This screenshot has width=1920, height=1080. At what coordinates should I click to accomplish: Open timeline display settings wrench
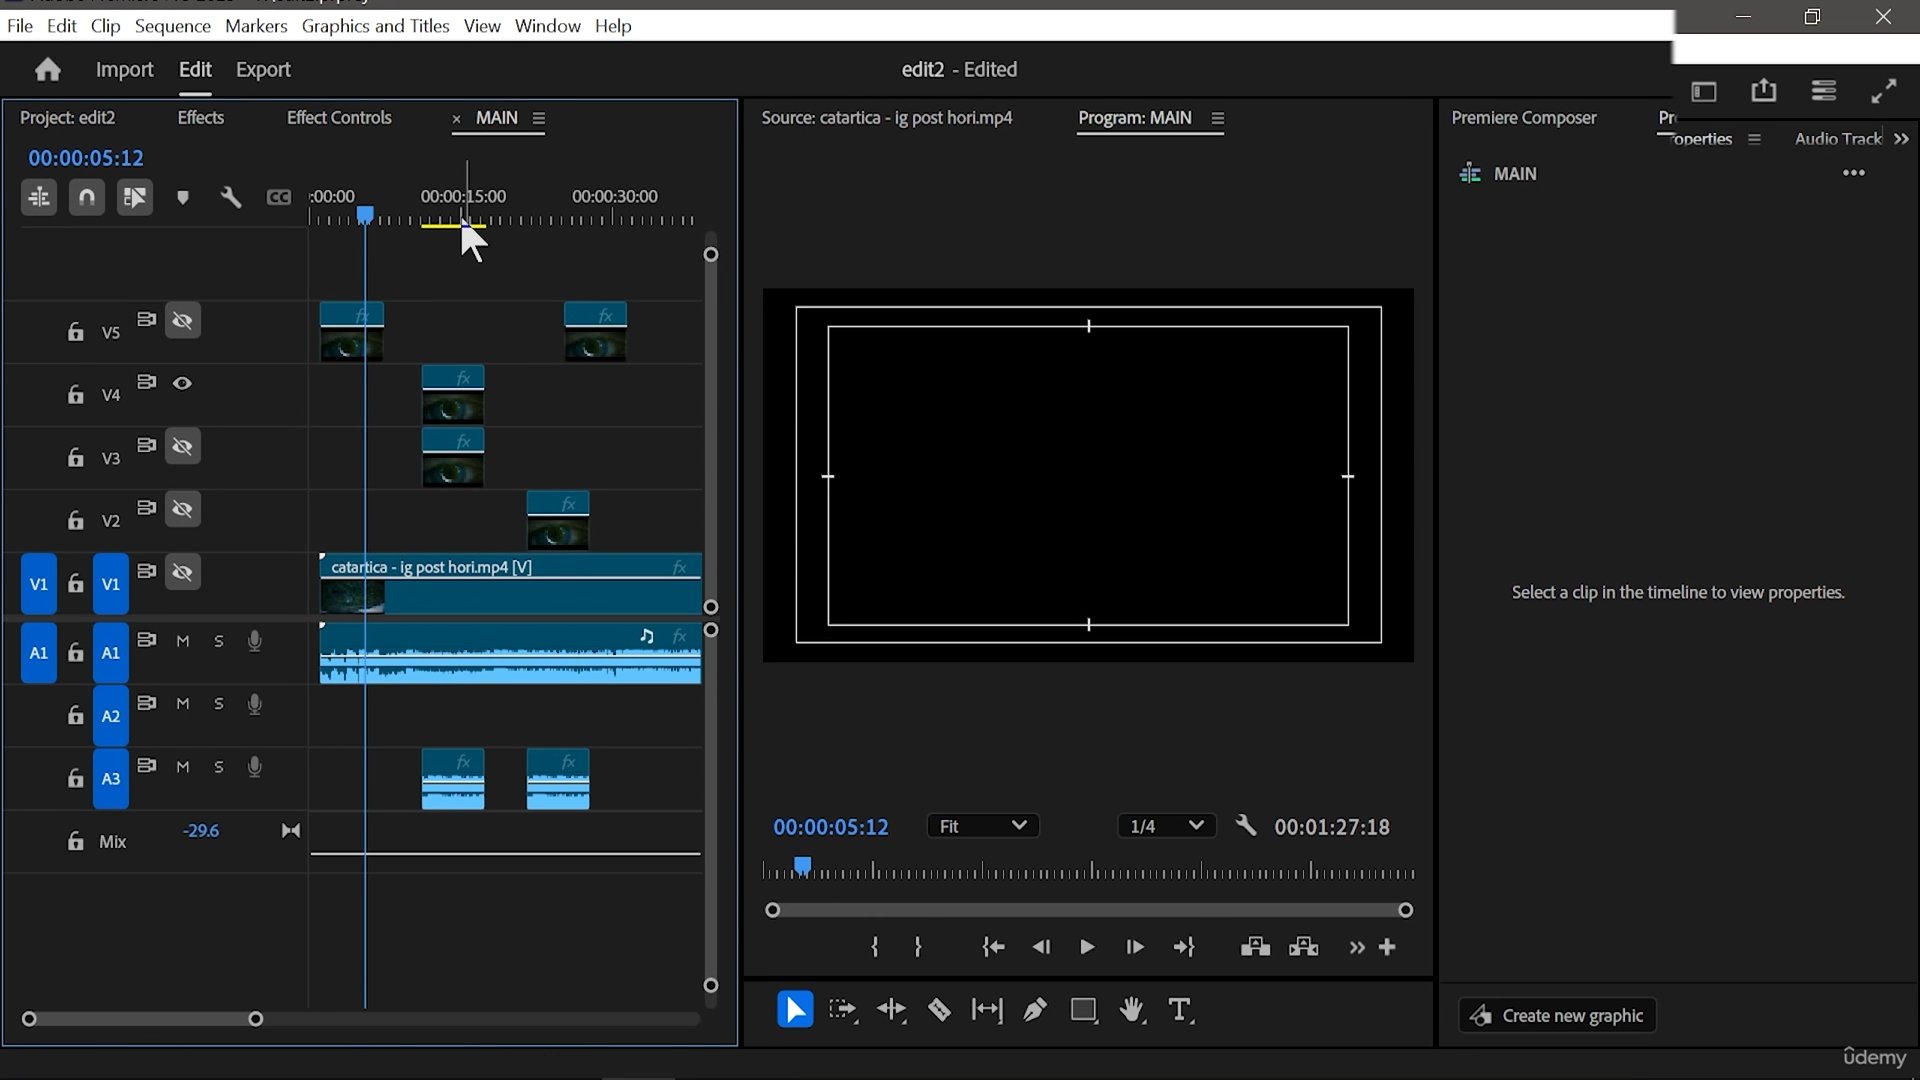tap(231, 197)
